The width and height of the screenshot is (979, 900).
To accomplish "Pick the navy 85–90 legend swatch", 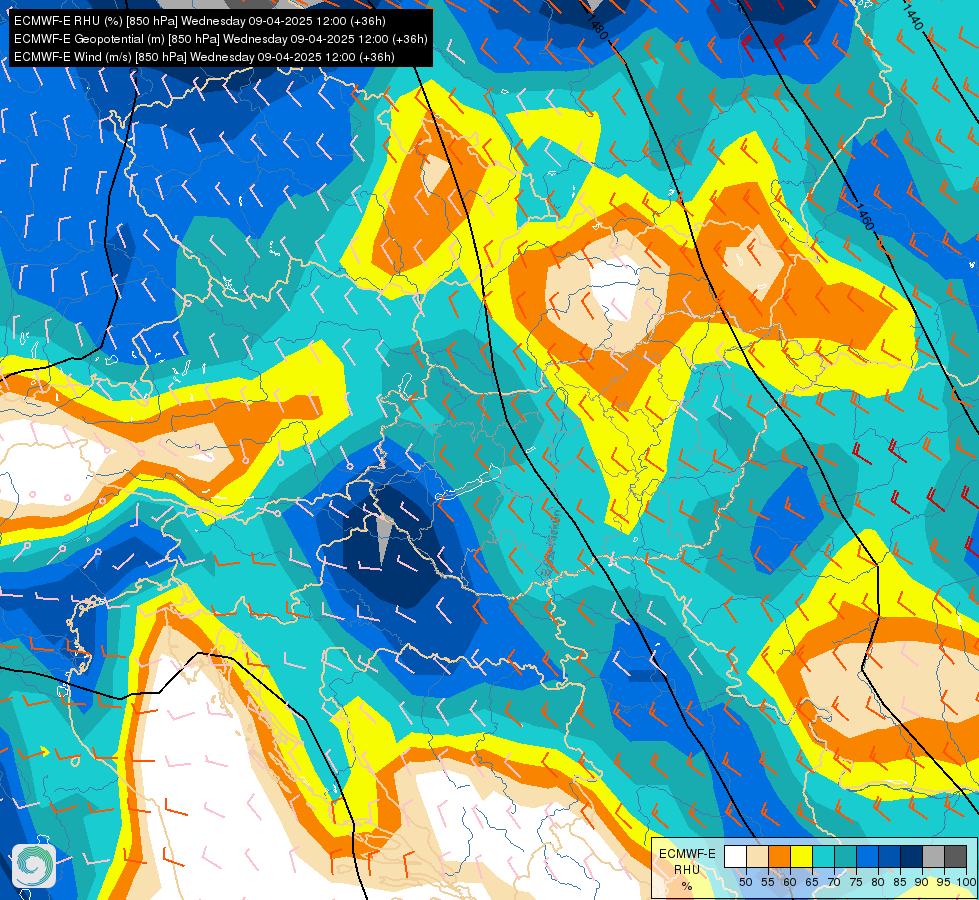I will (912, 856).
